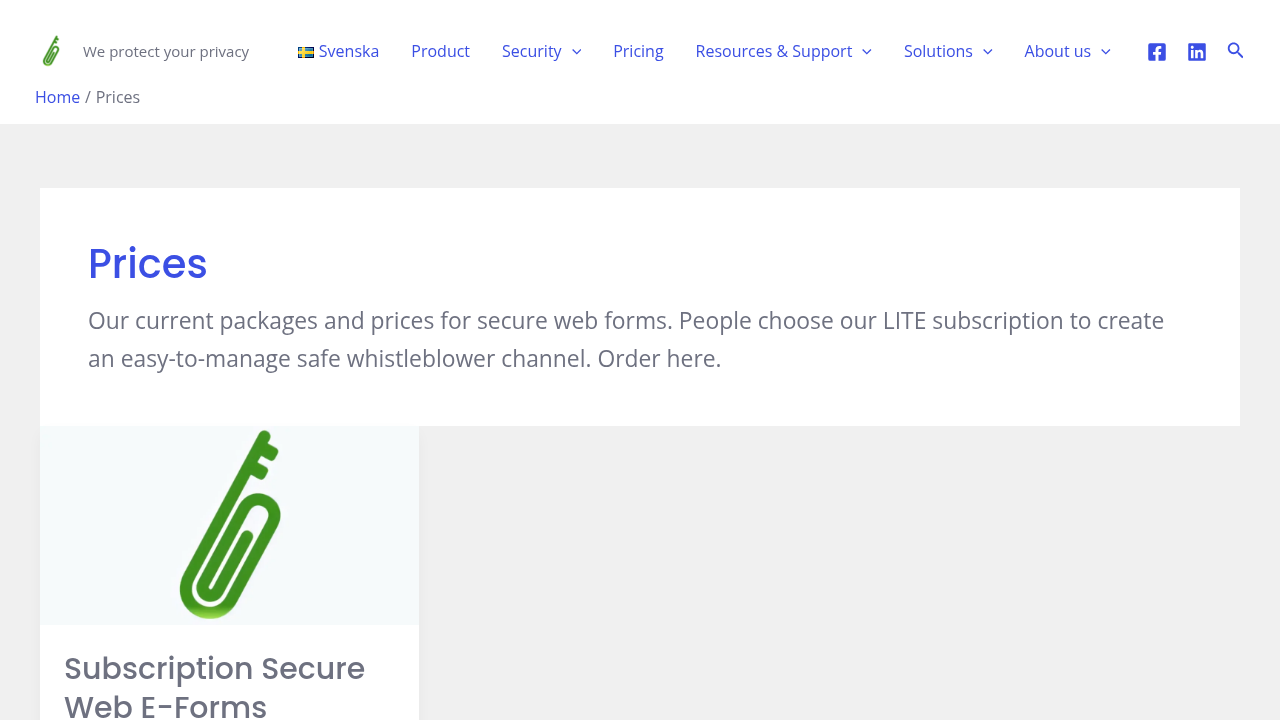The height and width of the screenshot is (720, 1280).
Task: Click the Solutions menu label
Action: (938, 51)
